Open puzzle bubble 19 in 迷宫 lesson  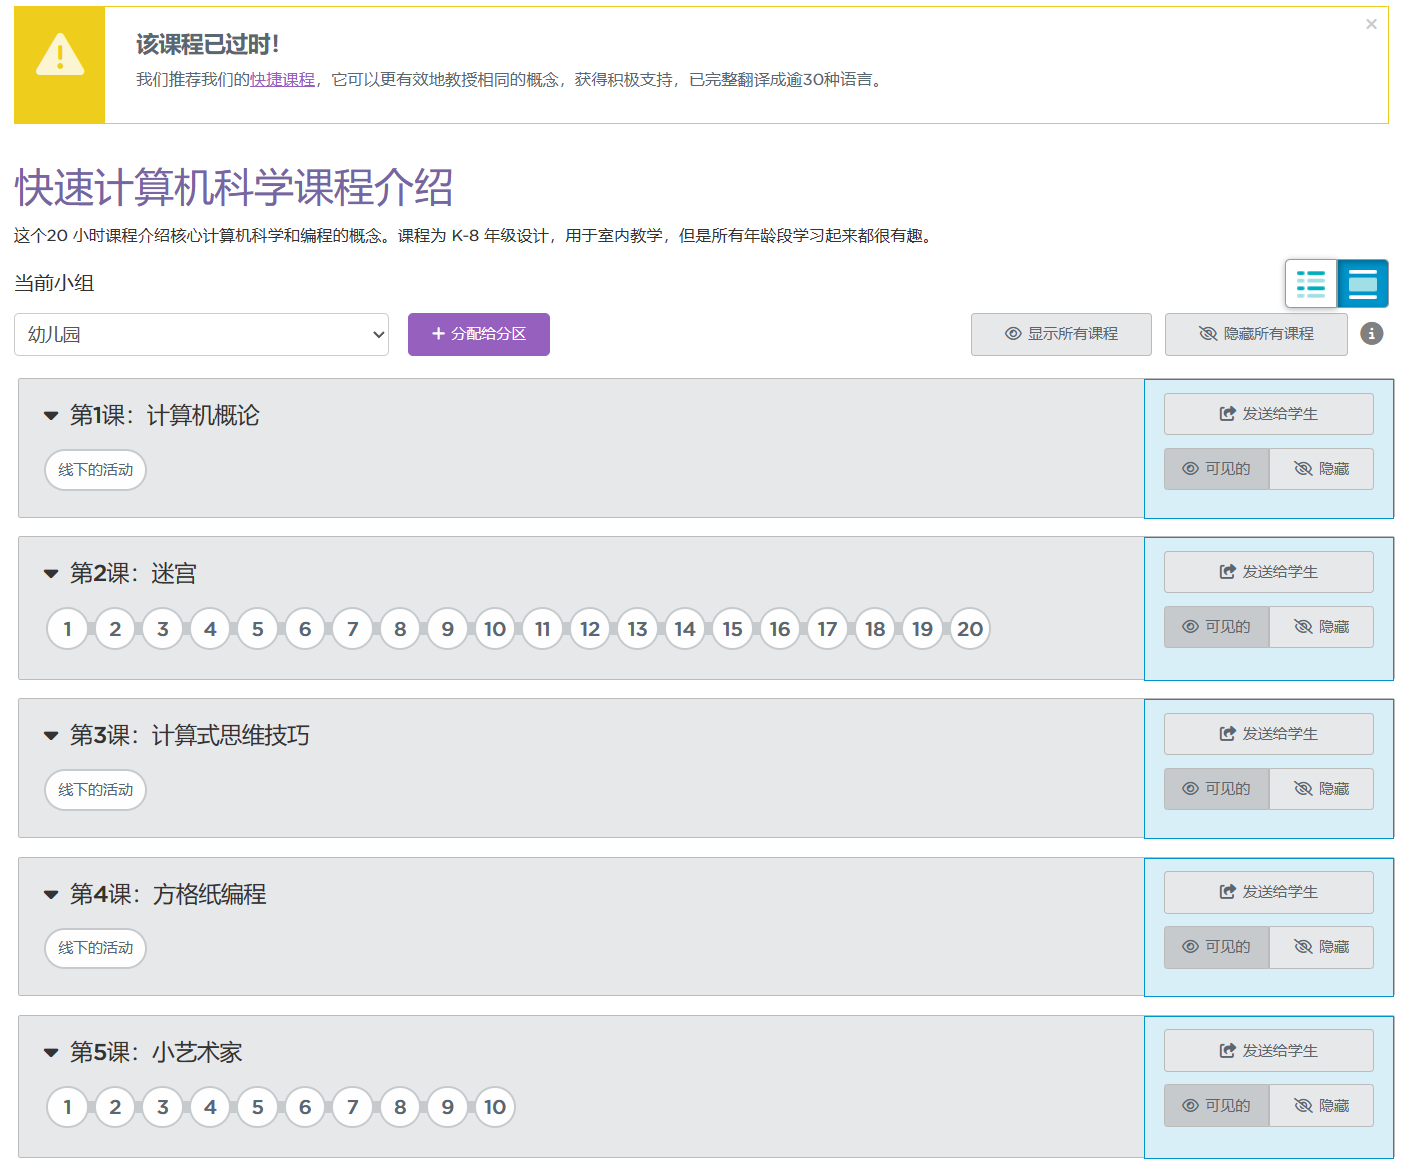tap(923, 629)
